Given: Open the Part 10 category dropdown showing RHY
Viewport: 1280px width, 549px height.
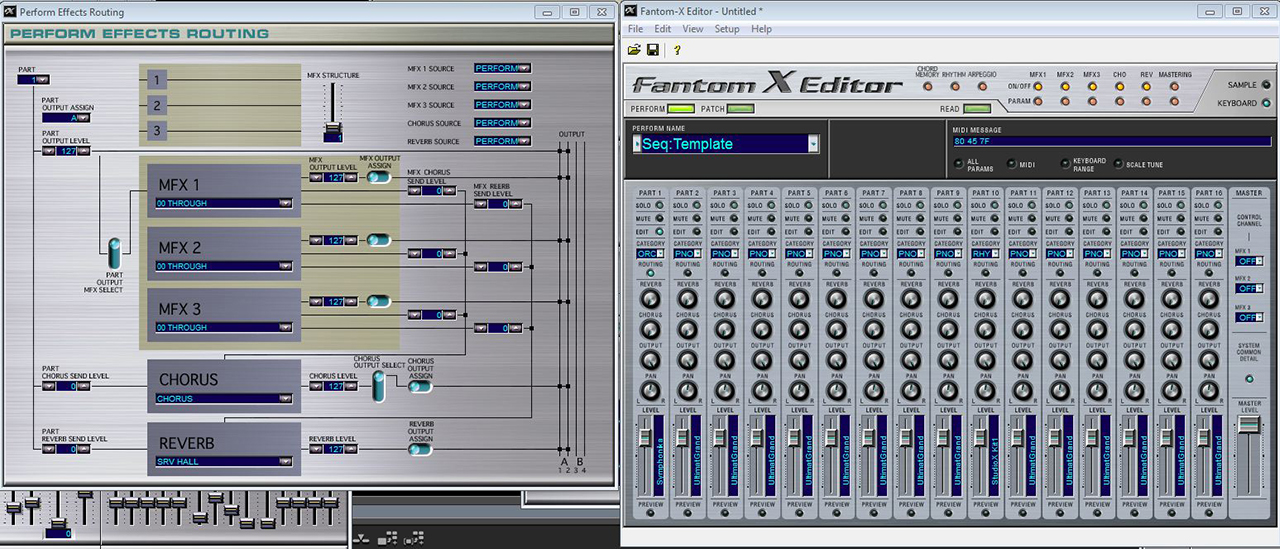Looking at the screenshot, I should coord(986,254).
